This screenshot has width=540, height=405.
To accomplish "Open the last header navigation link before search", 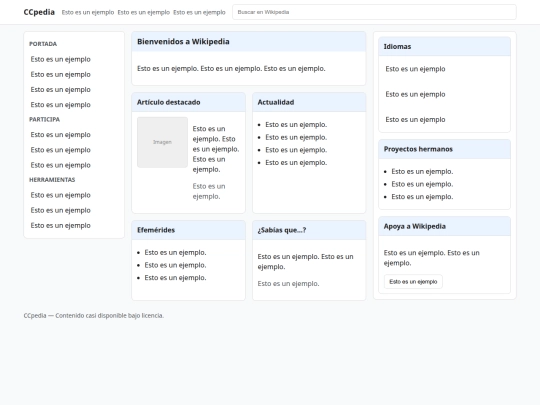I will [x=199, y=12].
